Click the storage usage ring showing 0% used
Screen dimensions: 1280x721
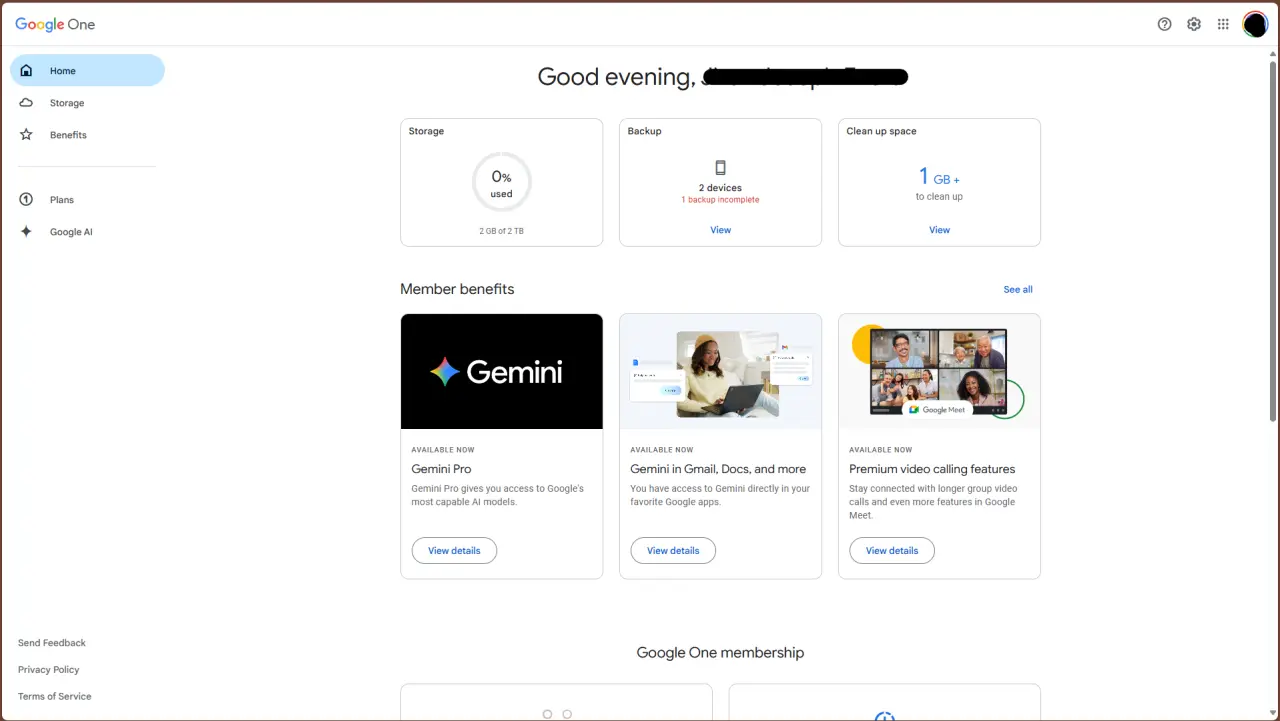(x=501, y=182)
